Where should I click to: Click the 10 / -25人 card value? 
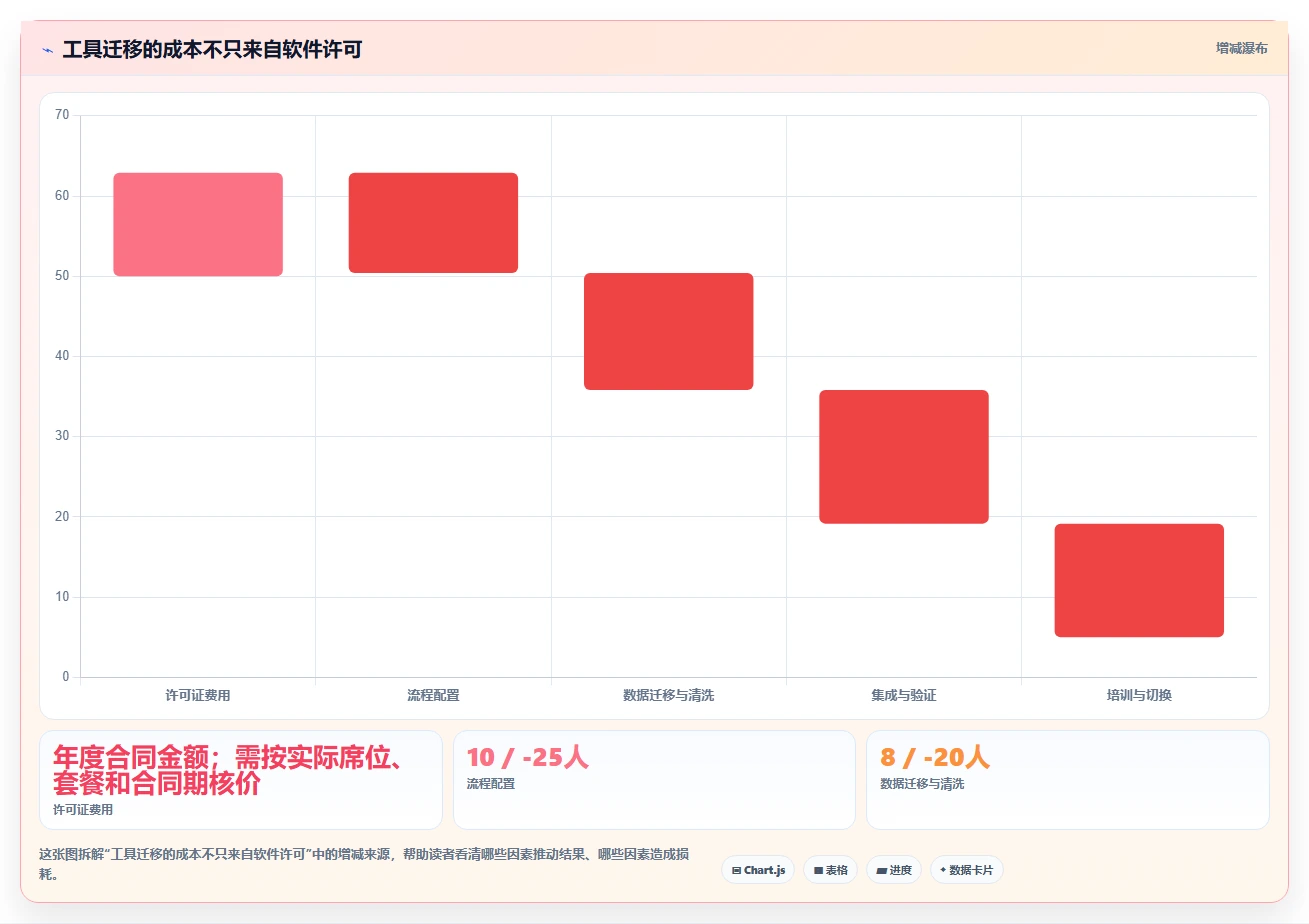pyautogui.click(x=528, y=758)
